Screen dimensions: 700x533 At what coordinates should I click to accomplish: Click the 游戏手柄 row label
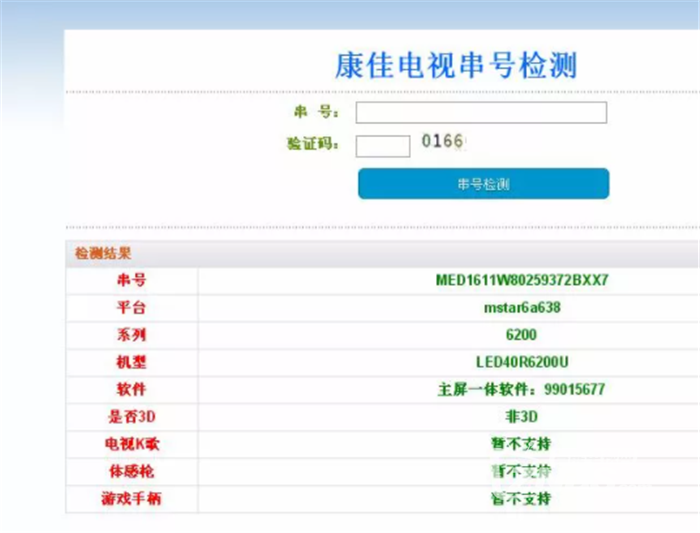[x=131, y=498]
